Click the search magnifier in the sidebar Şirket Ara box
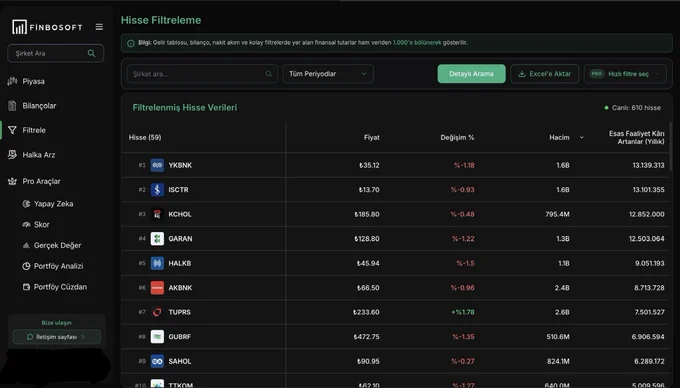 [92, 53]
